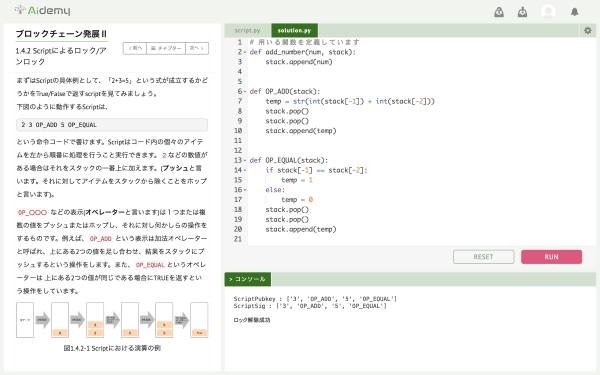
Task: Go to previous lesson with 前へ
Action: tap(135, 48)
